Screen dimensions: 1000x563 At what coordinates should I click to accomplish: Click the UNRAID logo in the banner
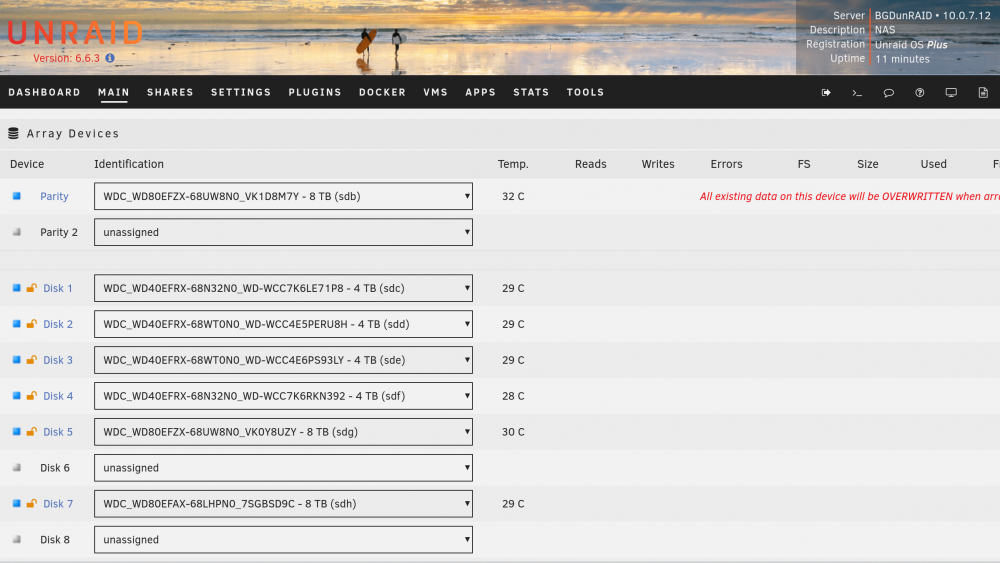[75, 33]
